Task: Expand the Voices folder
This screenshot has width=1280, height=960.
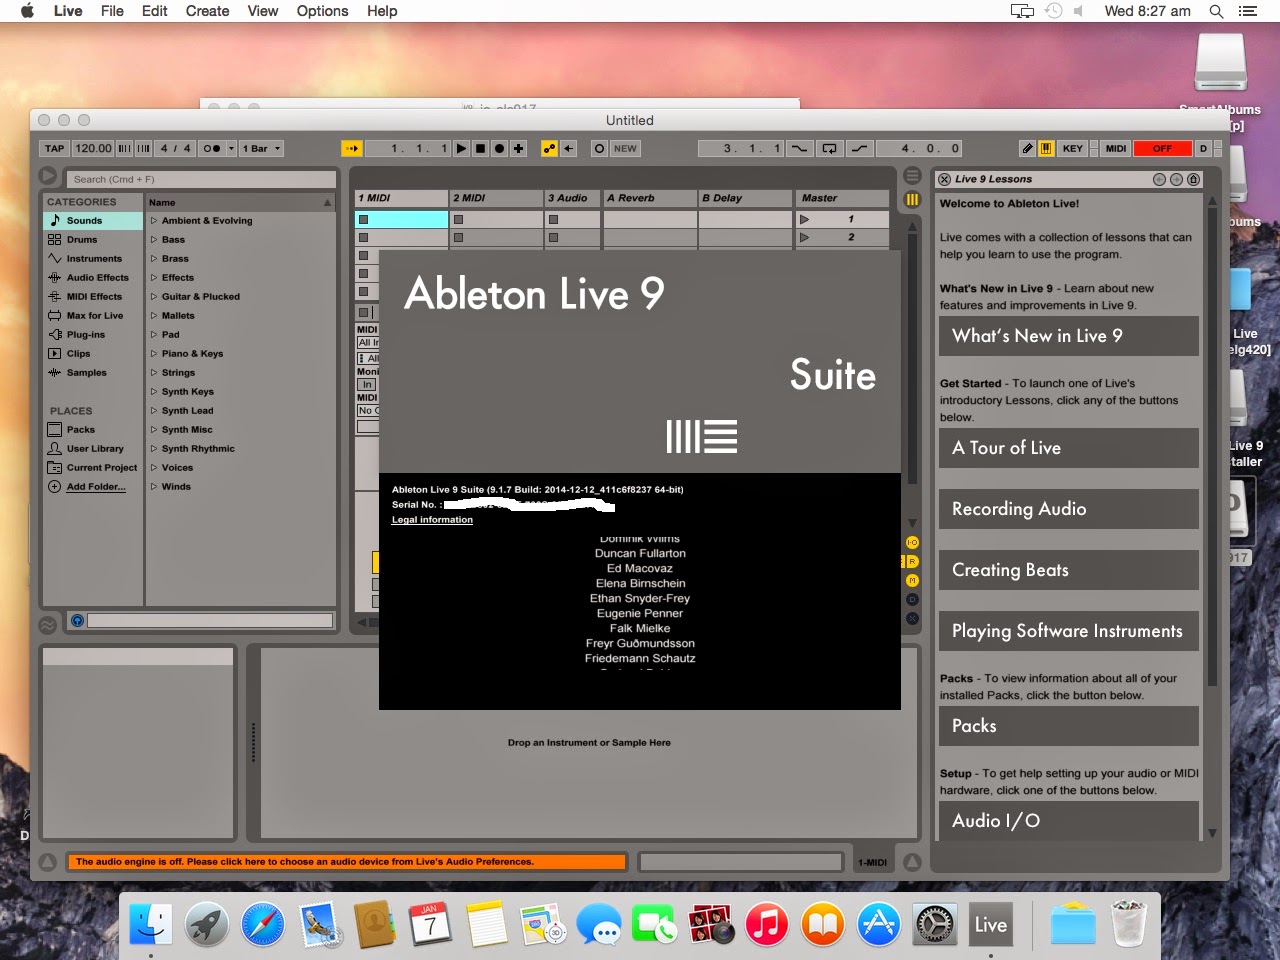Action: point(154,467)
